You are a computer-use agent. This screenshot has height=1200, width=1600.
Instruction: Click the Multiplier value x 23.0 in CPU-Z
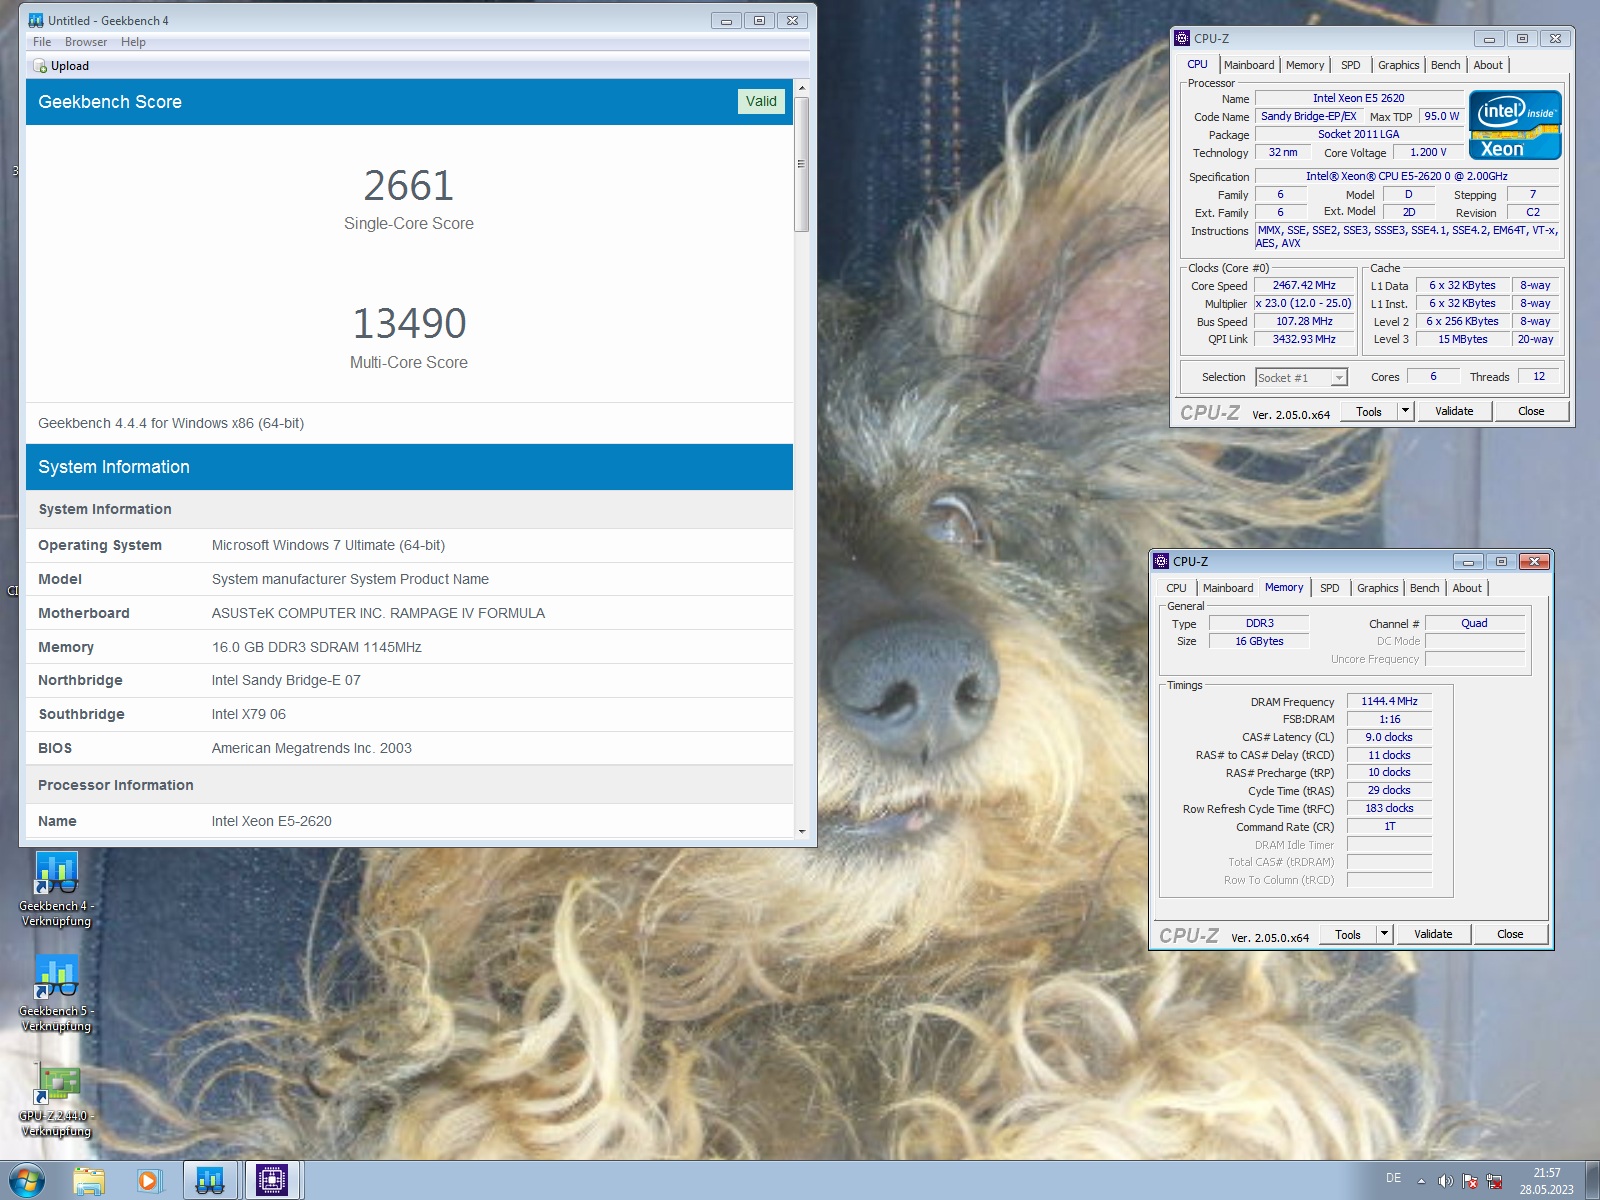(x=1304, y=303)
